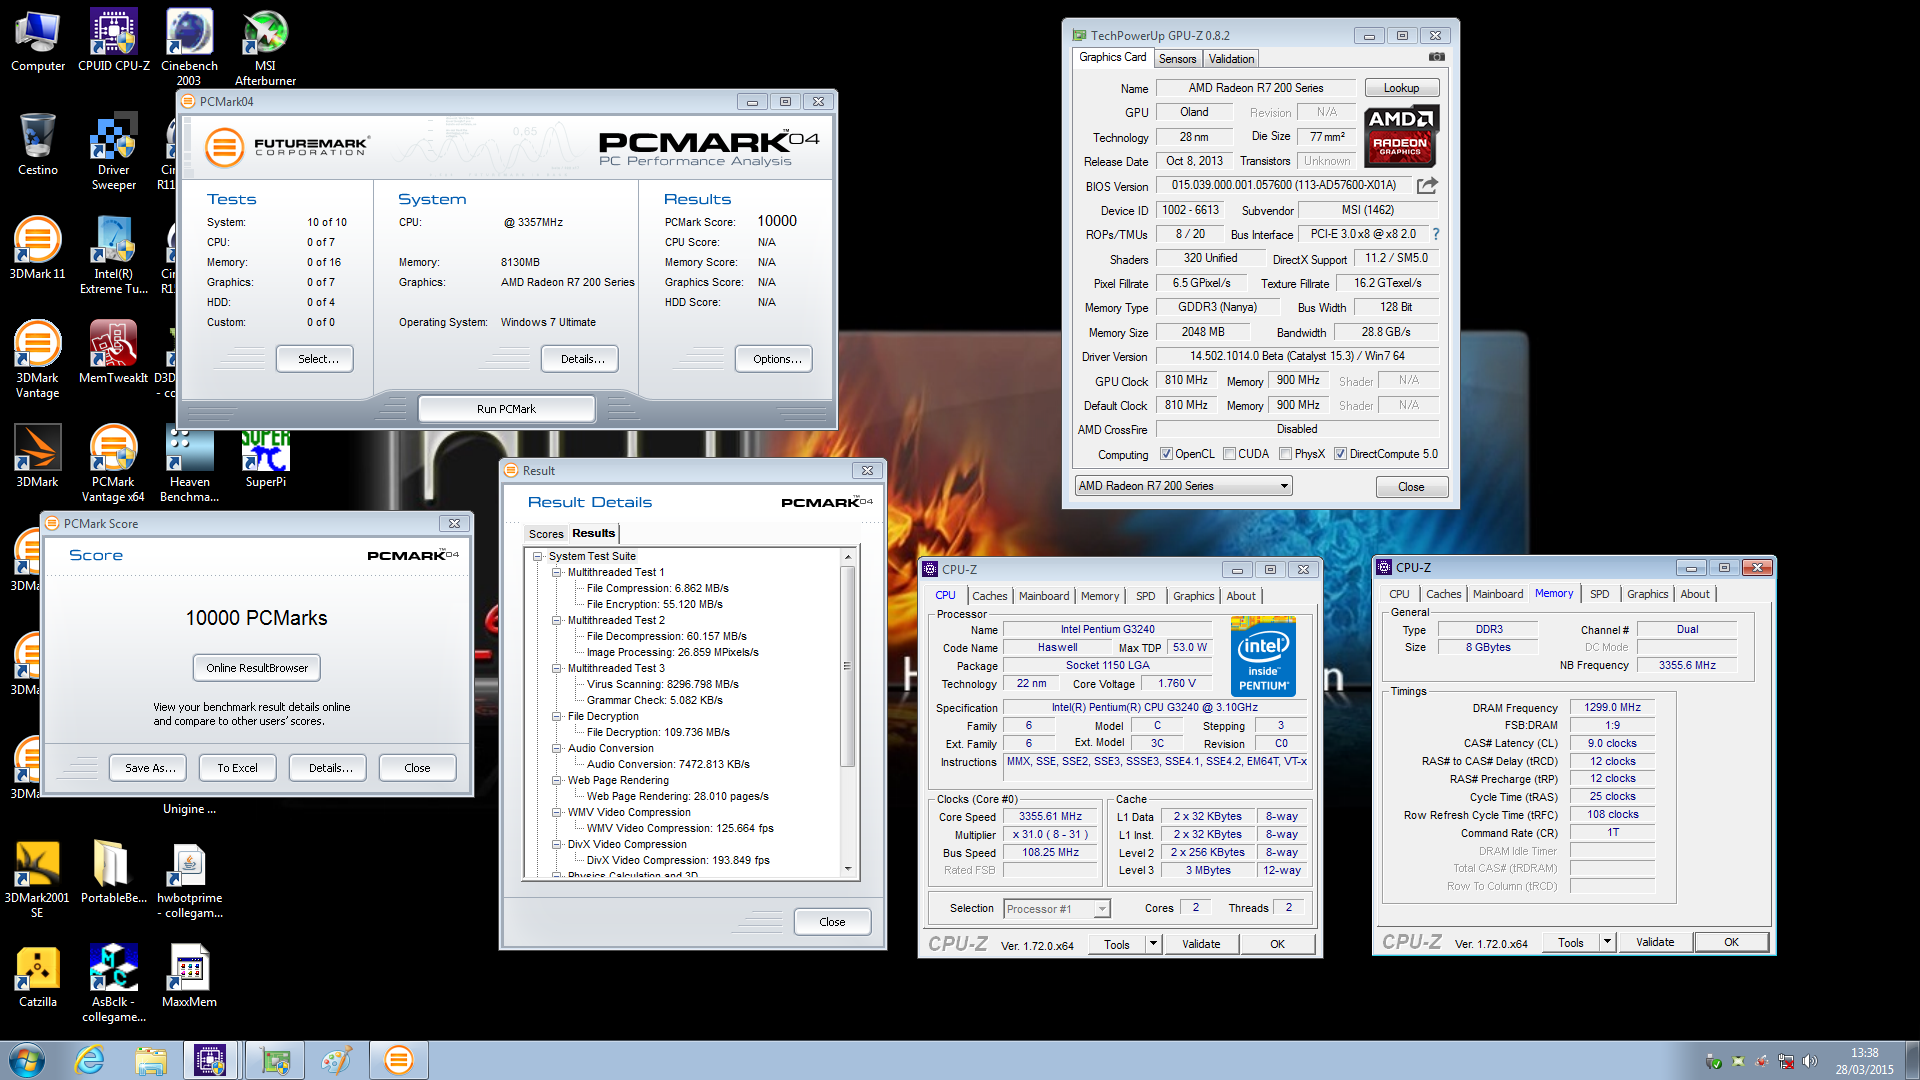Viewport: 1920px width, 1080px height.
Task: Click Select... button under Tests
Action: click(x=315, y=359)
